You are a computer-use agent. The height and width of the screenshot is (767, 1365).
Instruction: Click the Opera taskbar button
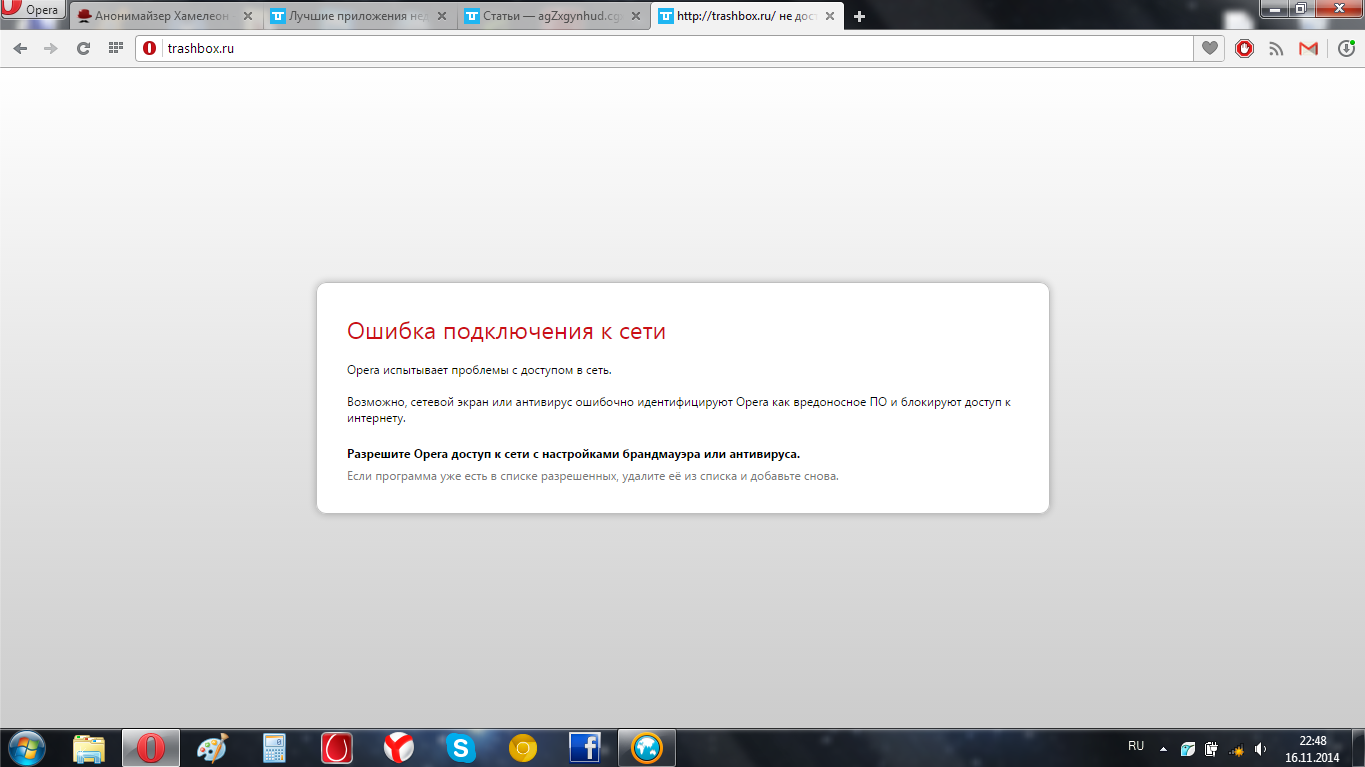(151, 747)
